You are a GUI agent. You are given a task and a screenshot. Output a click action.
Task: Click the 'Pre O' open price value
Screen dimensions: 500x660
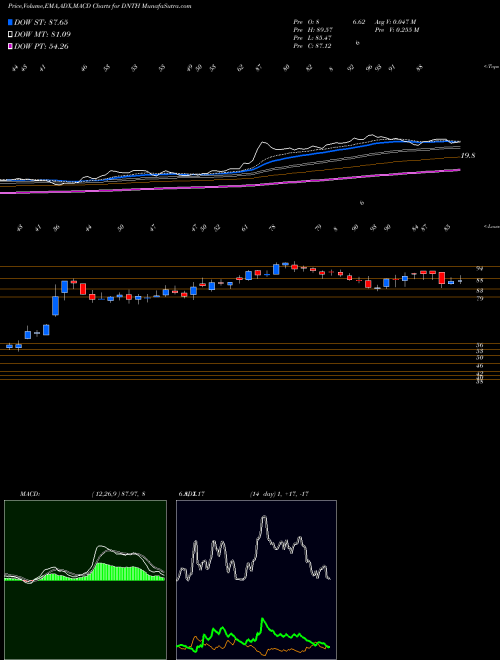tap(307, 22)
